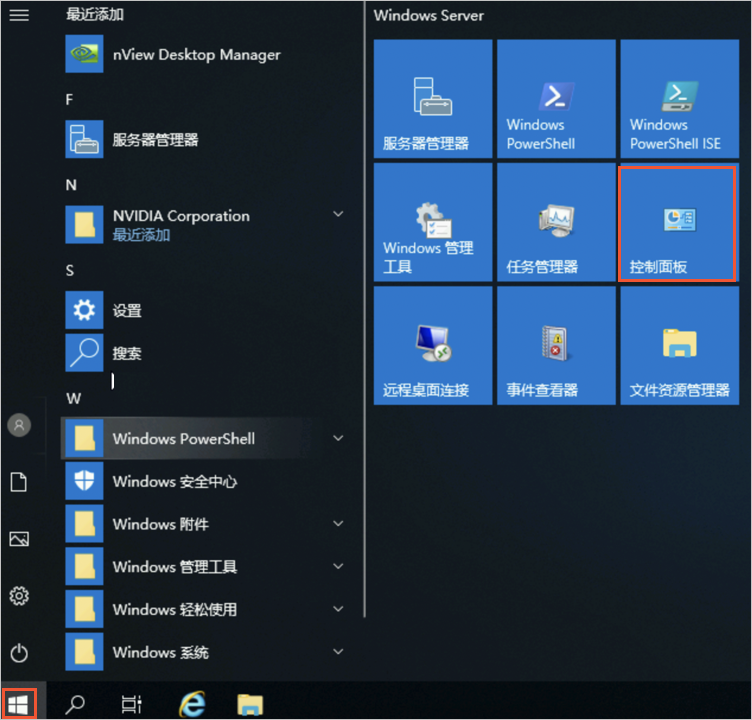The height and width of the screenshot is (720, 752).
Task: Toggle the hamburger menu at top-left
Action: click(x=19, y=15)
